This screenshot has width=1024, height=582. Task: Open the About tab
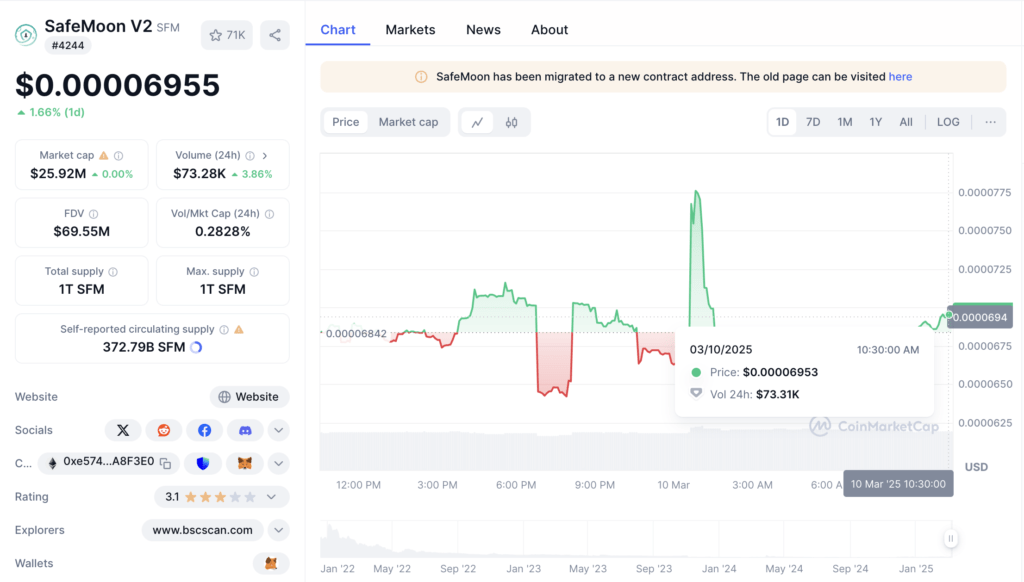(549, 30)
